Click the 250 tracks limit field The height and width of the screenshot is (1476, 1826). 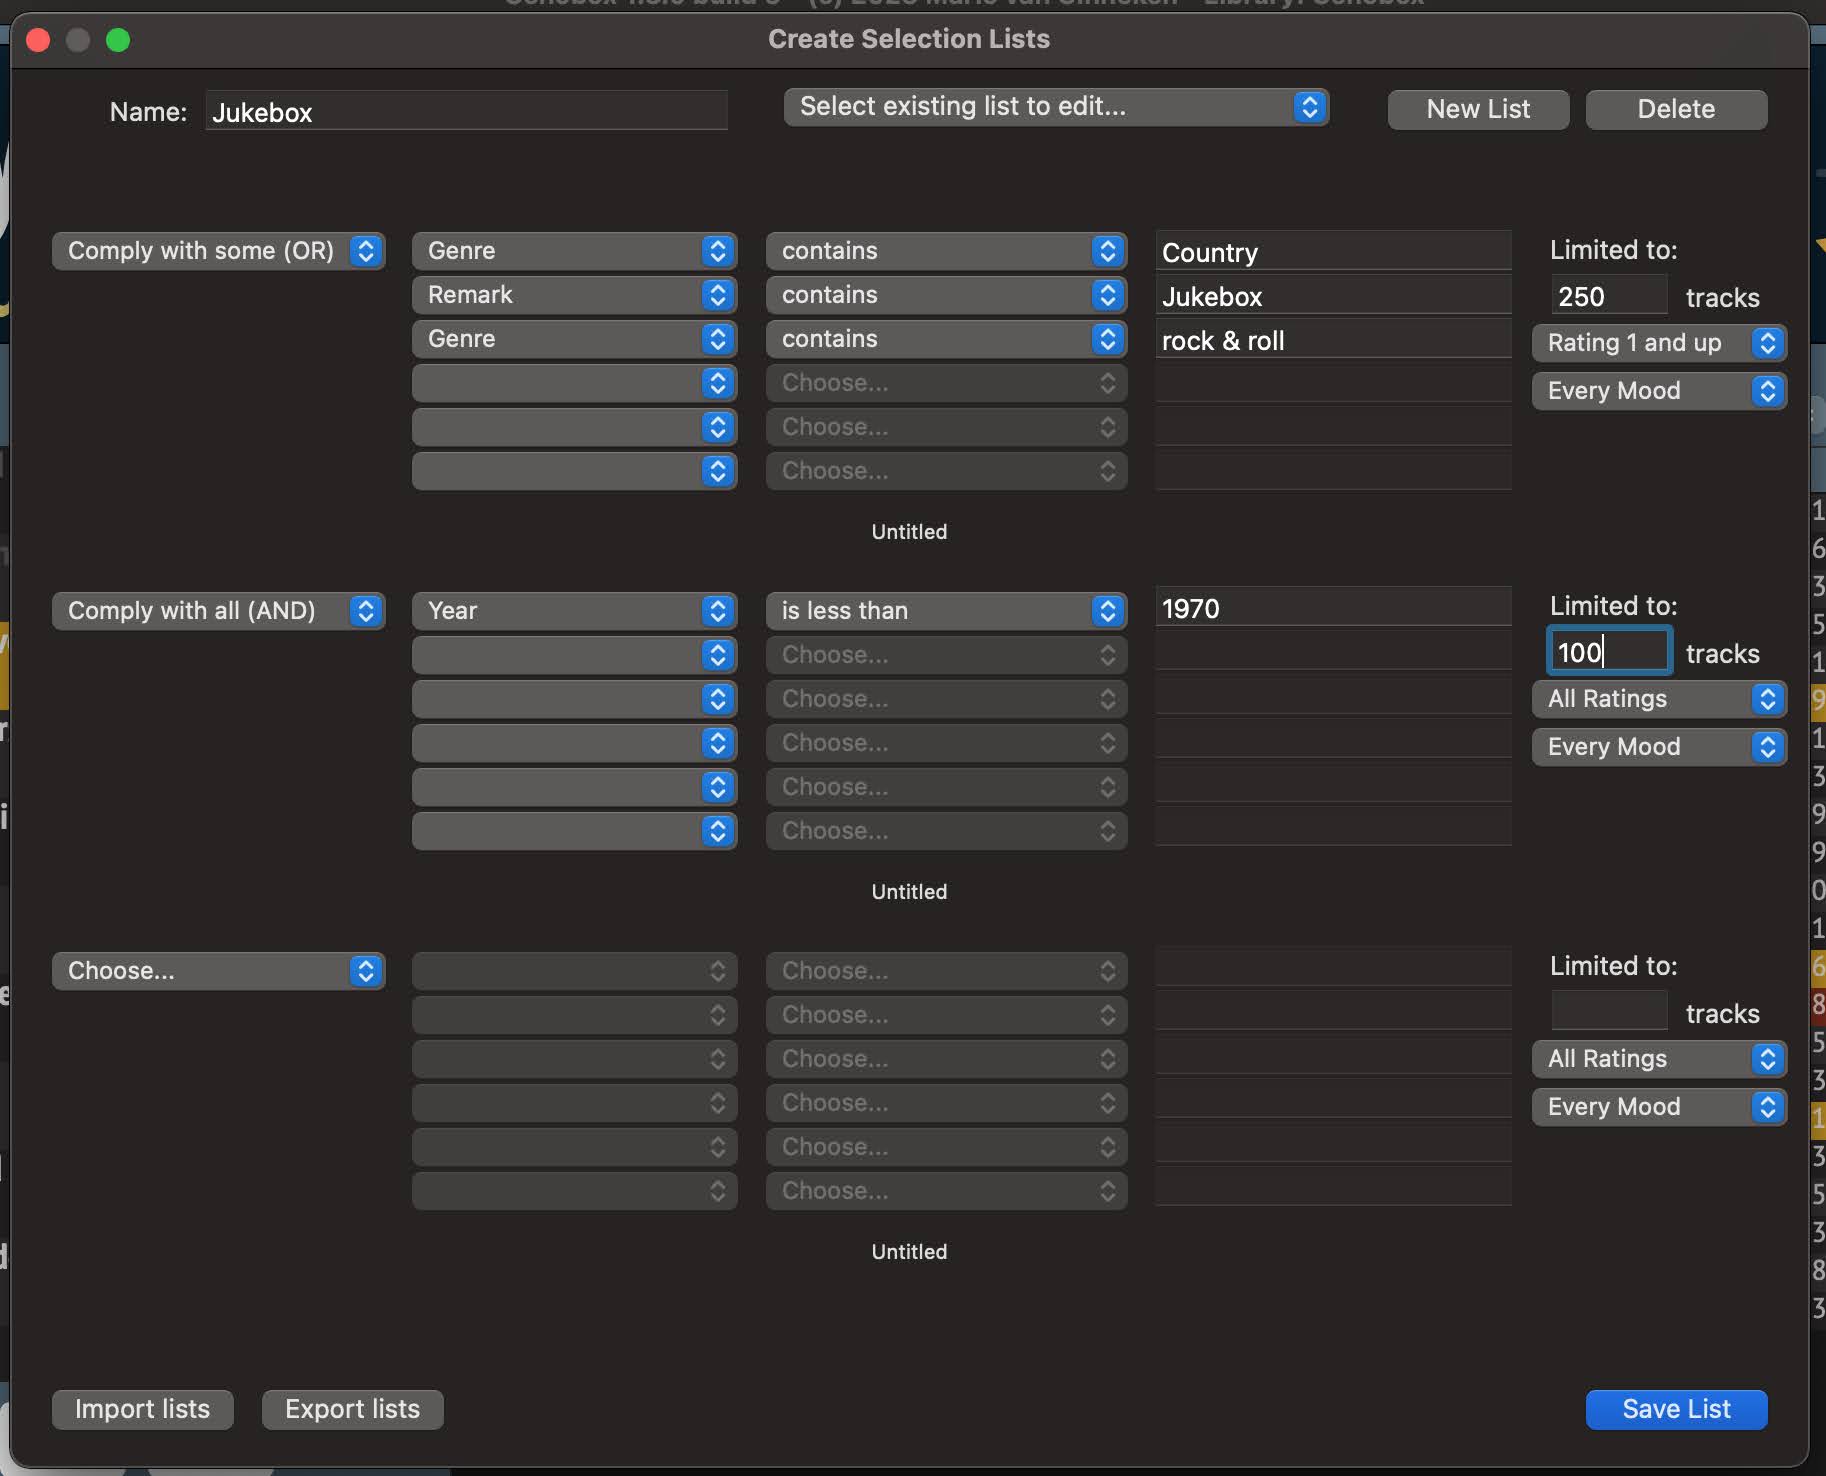(x=1607, y=297)
